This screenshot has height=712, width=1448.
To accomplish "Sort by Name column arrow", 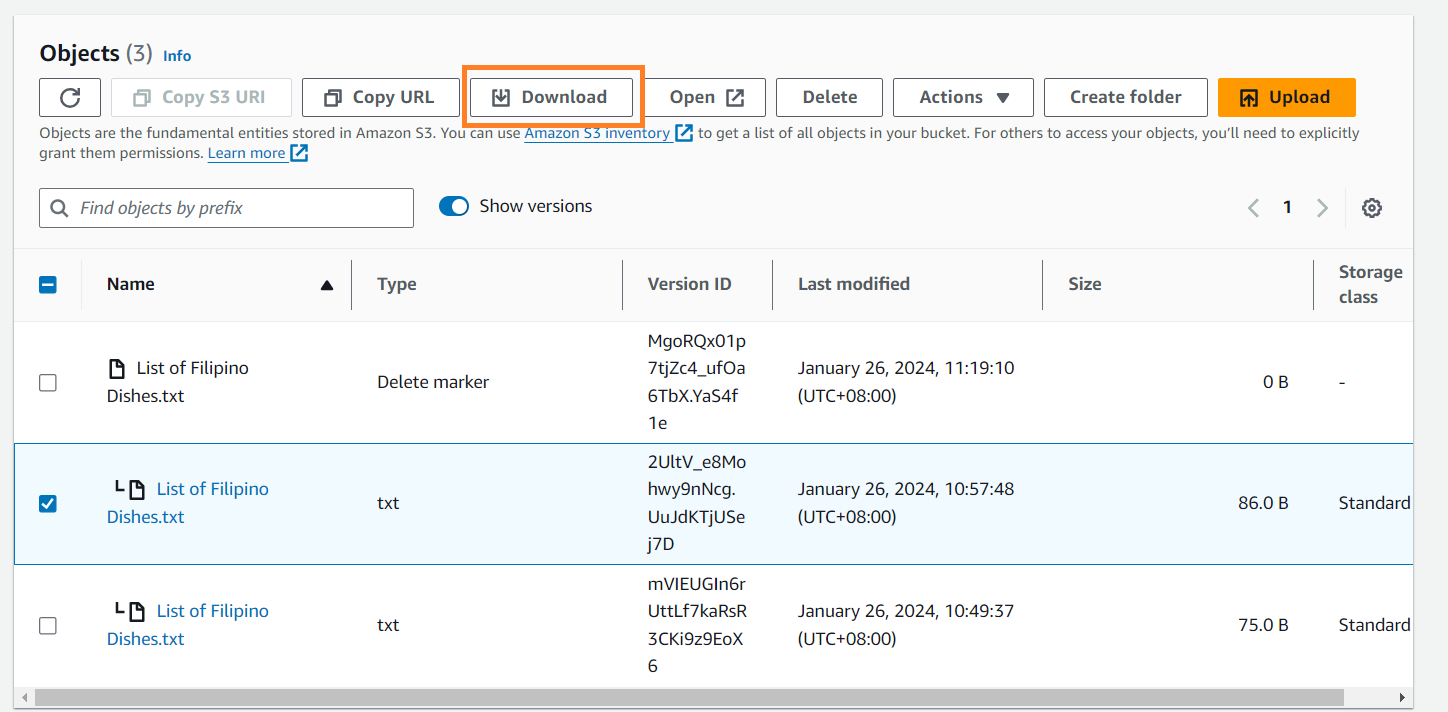I will tap(326, 285).
